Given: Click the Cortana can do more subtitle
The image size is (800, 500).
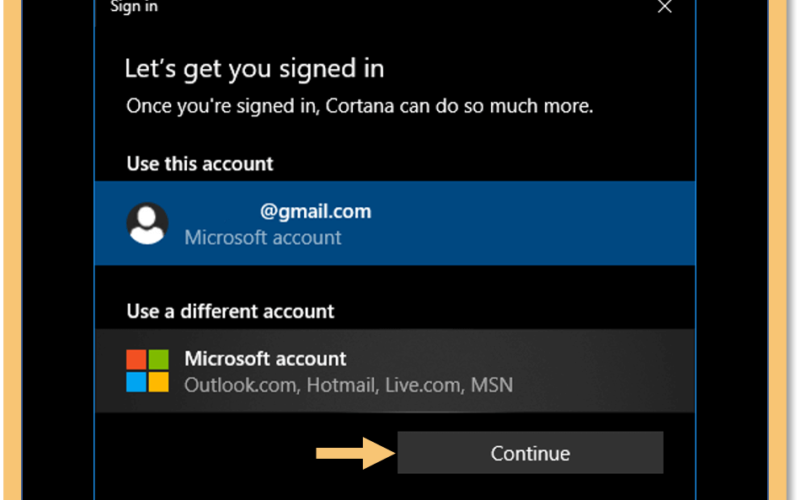Looking at the screenshot, I should (x=360, y=106).
